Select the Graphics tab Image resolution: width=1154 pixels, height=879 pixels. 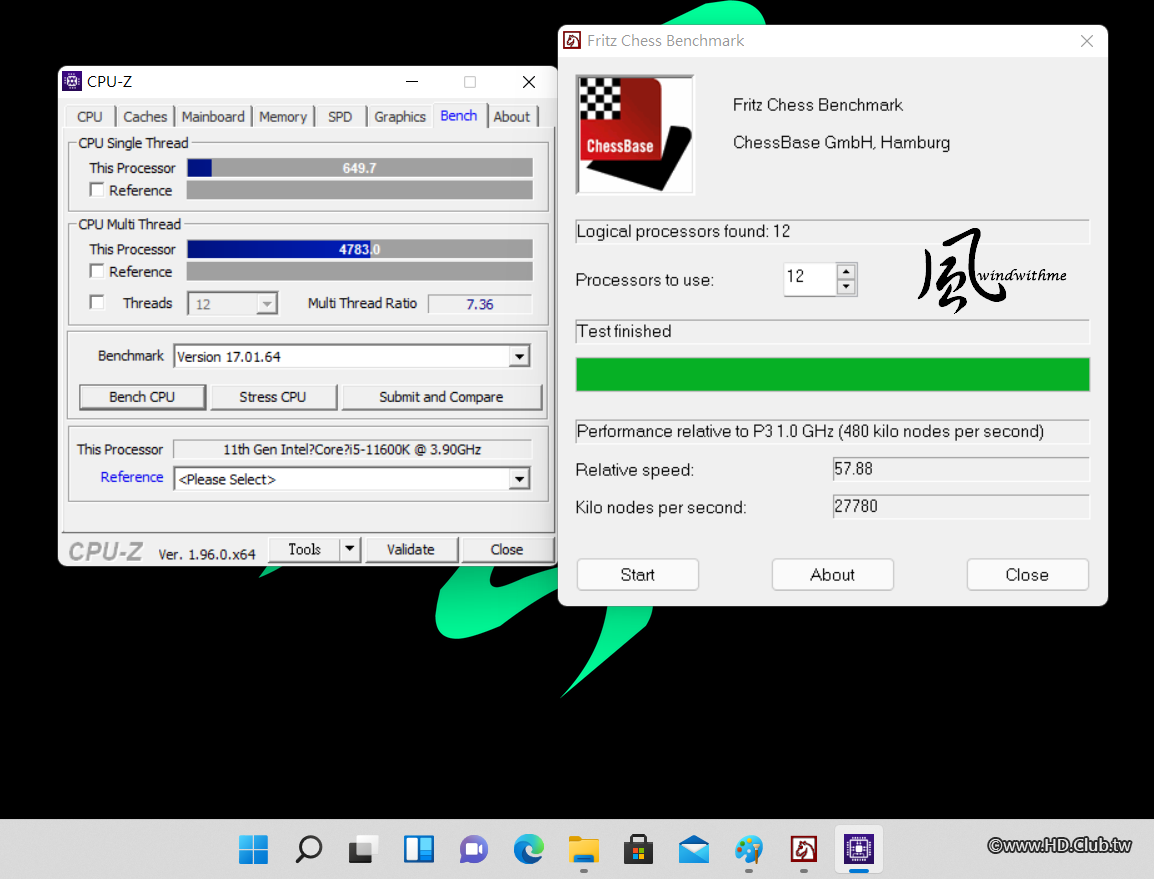(400, 116)
